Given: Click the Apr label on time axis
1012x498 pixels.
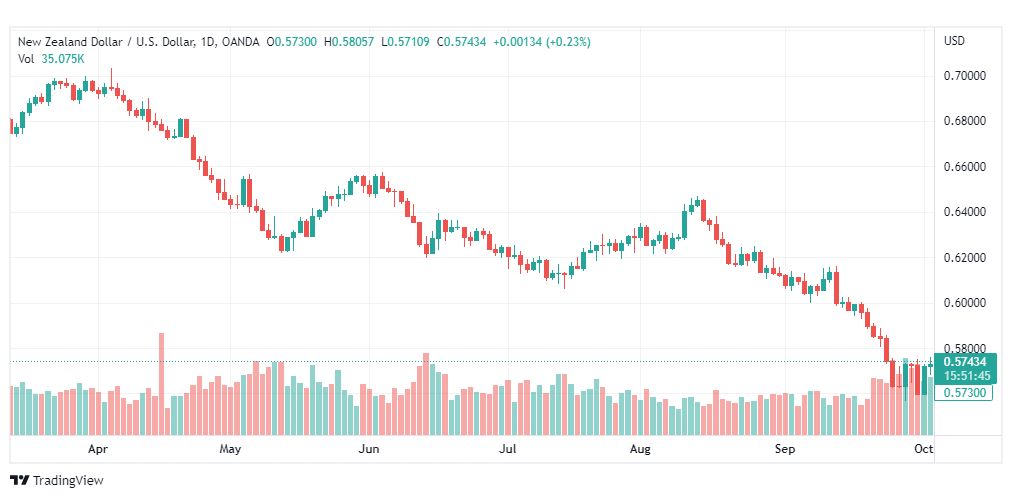Looking at the screenshot, I should pyautogui.click(x=97, y=450).
